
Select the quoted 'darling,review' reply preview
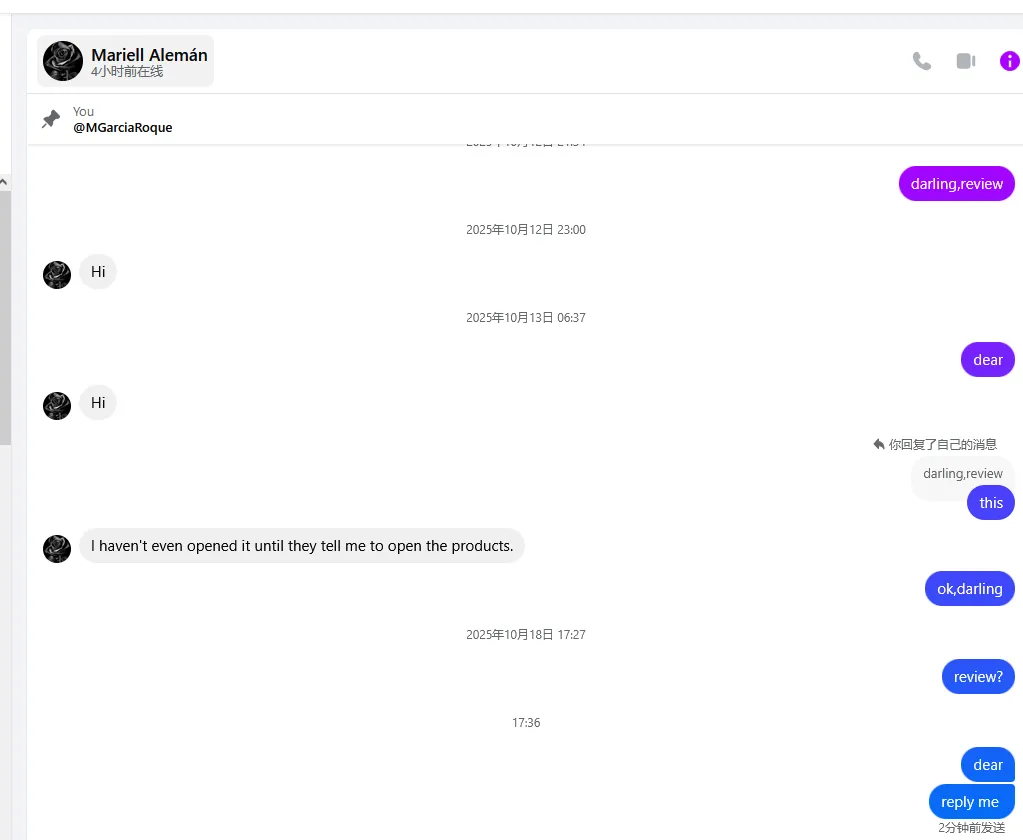962,473
